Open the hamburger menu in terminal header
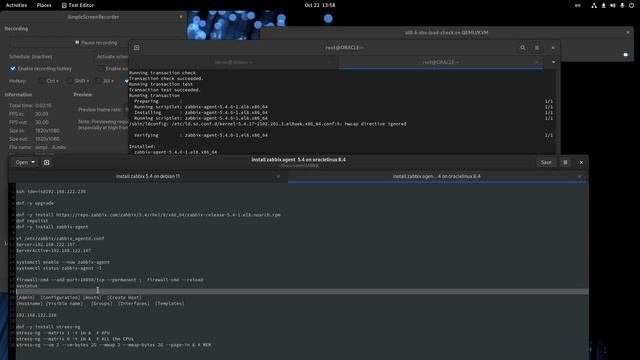This screenshot has height=360, width=640. click(537, 48)
